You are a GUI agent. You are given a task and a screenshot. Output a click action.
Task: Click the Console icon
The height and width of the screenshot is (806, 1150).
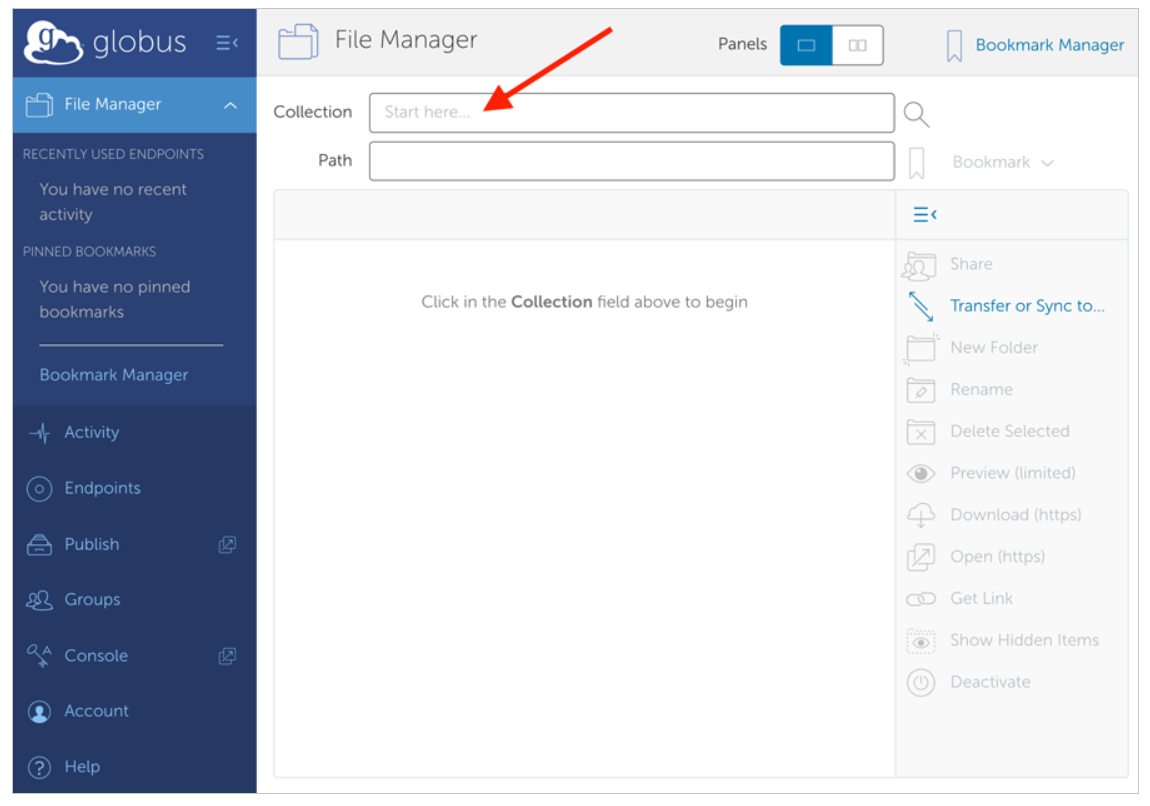point(40,656)
